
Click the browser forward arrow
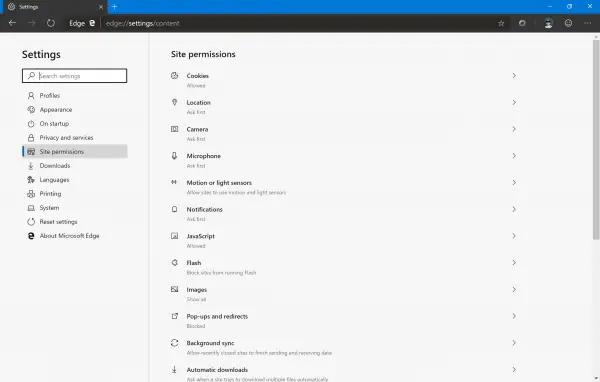pos(31,23)
